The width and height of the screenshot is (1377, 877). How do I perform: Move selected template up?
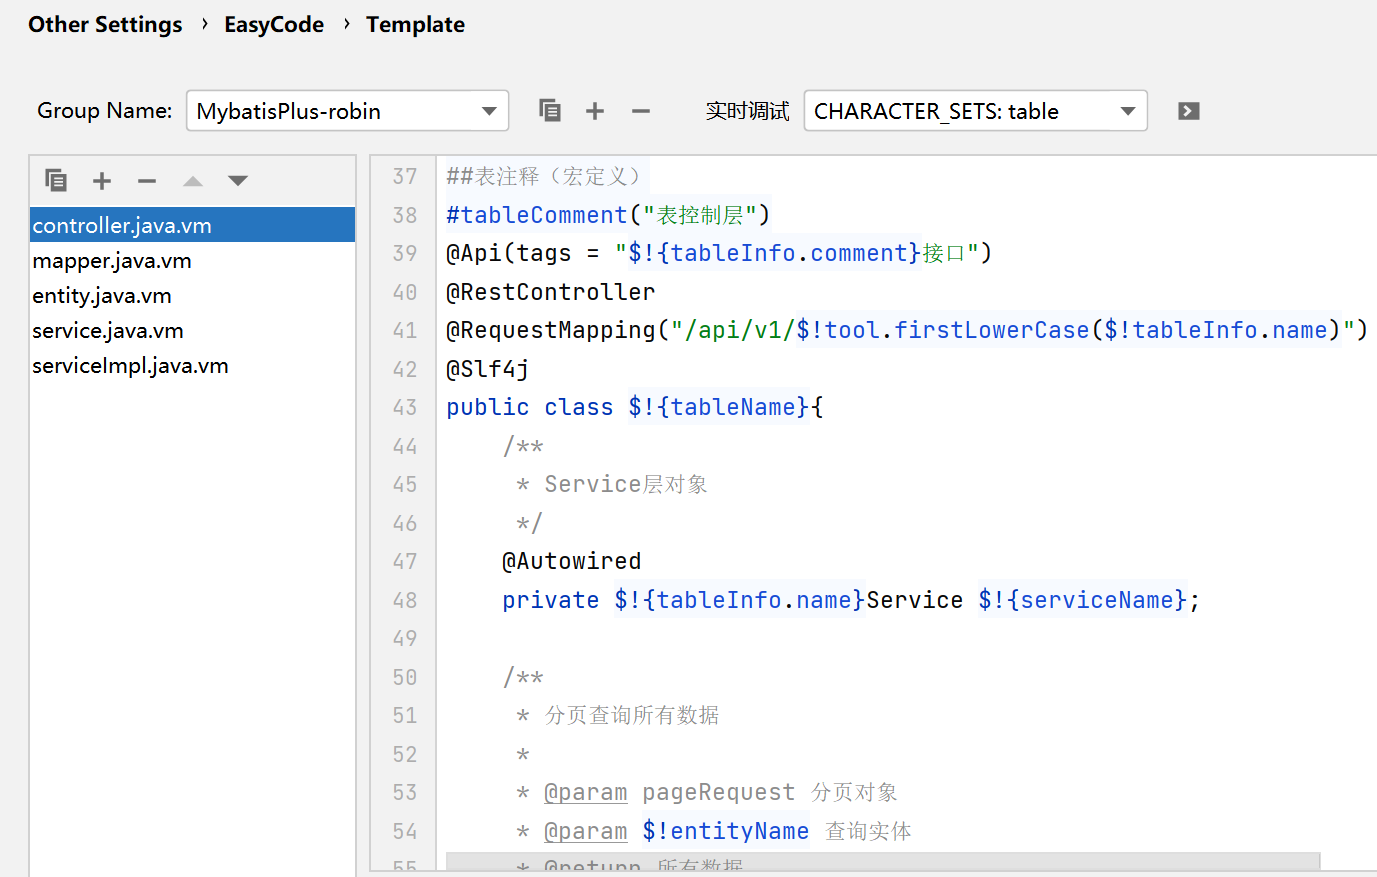(x=193, y=181)
